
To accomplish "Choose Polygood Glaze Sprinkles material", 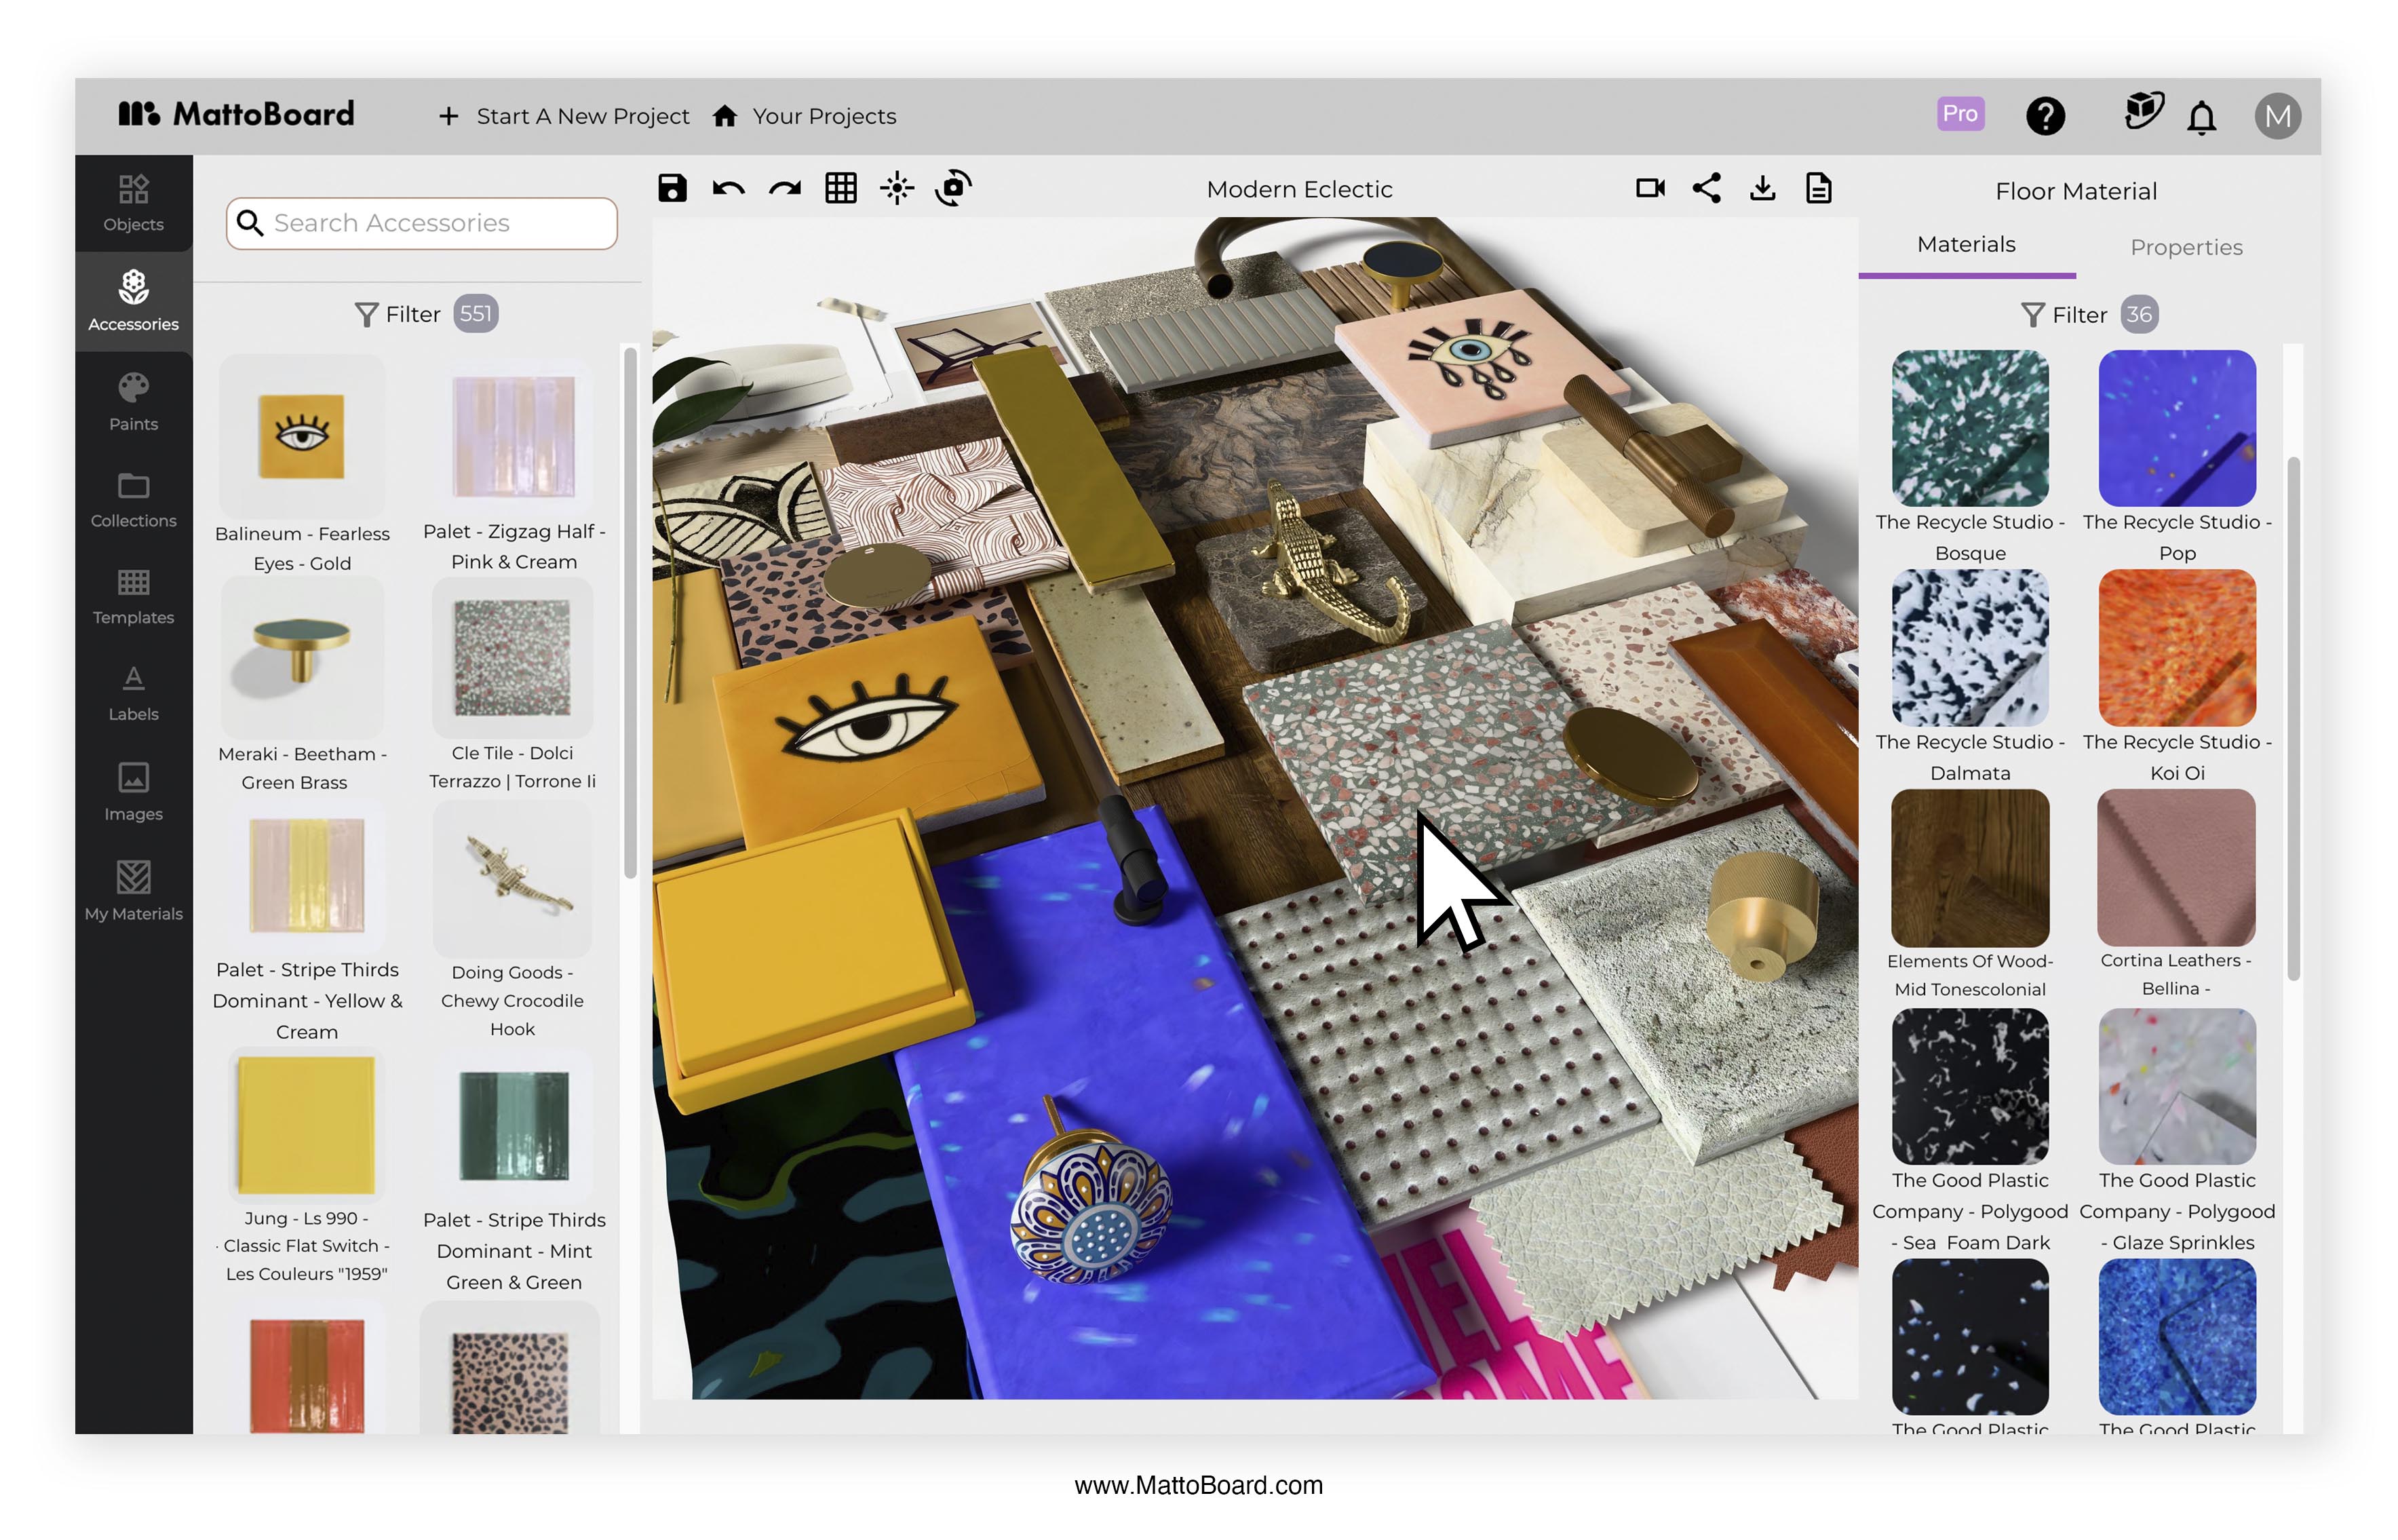I will coord(2177,1087).
